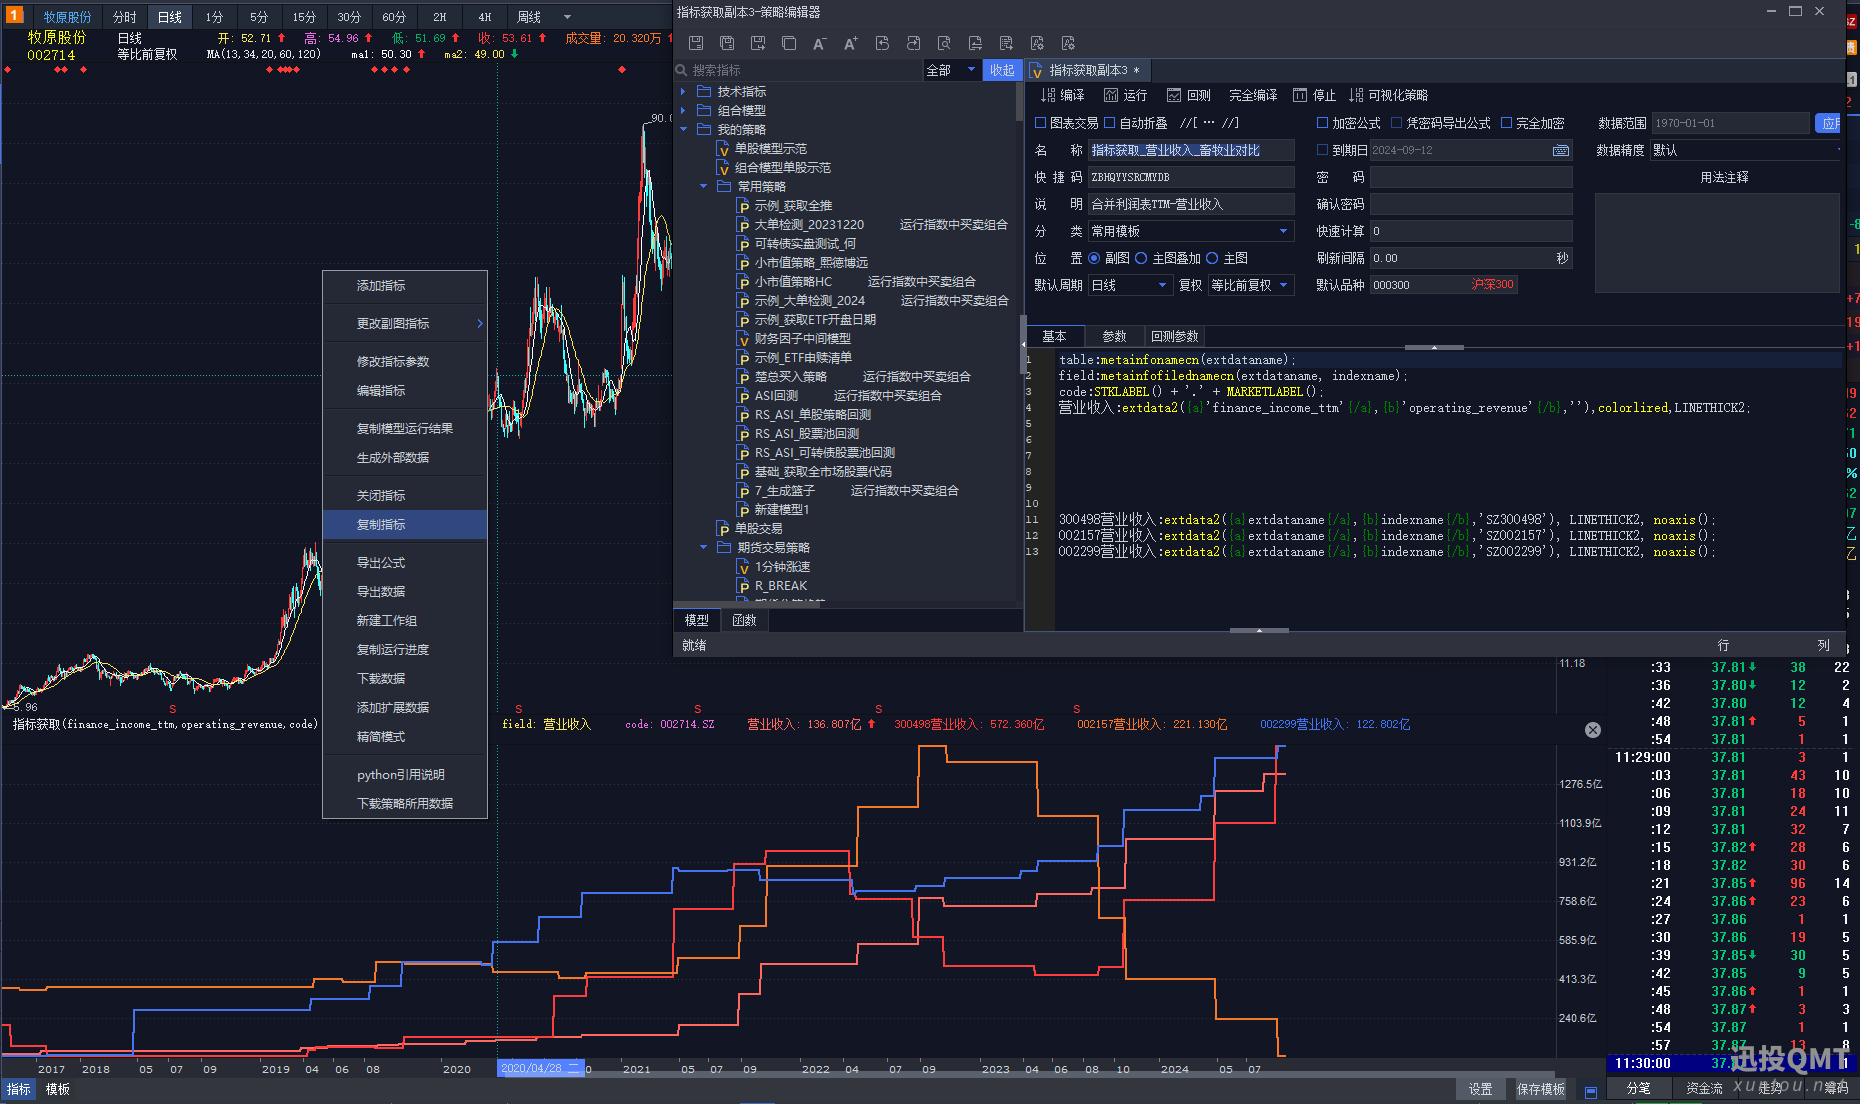Switch to the 参数 tab
This screenshot has width=1860, height=1104.
1114,336
